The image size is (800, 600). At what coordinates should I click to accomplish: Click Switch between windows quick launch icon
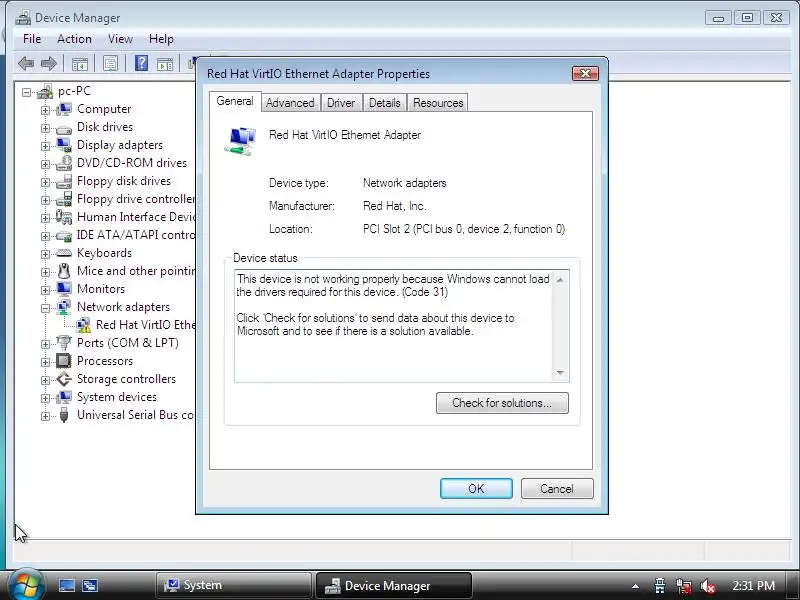point(90,585)
